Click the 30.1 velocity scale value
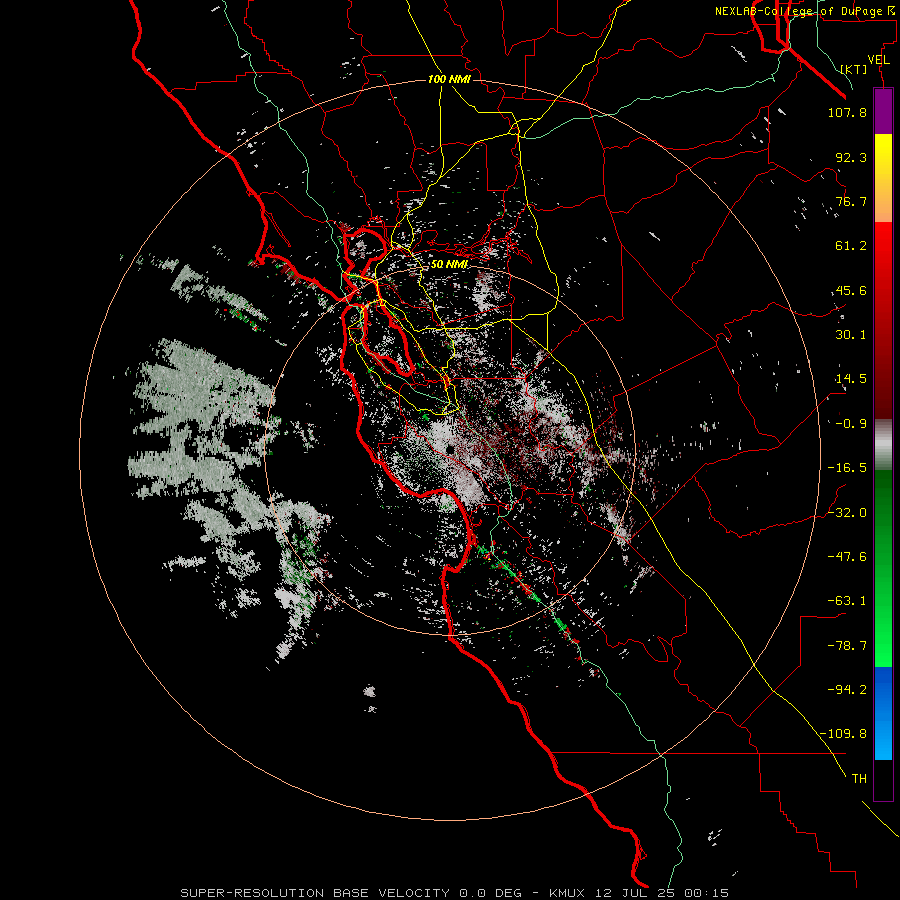 click(x=851, y=335)
